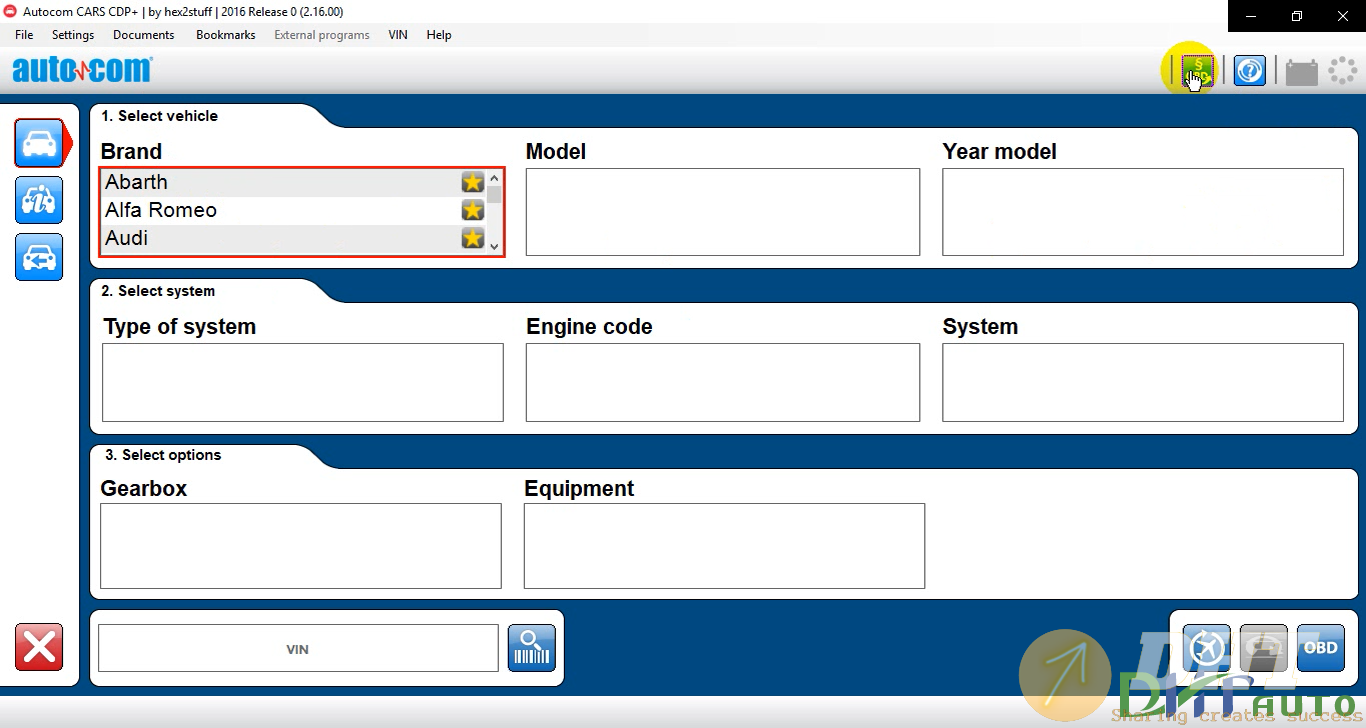Toggle the favorite star for Alfa Romeo
1366x728 pixels.
(473, 210)
